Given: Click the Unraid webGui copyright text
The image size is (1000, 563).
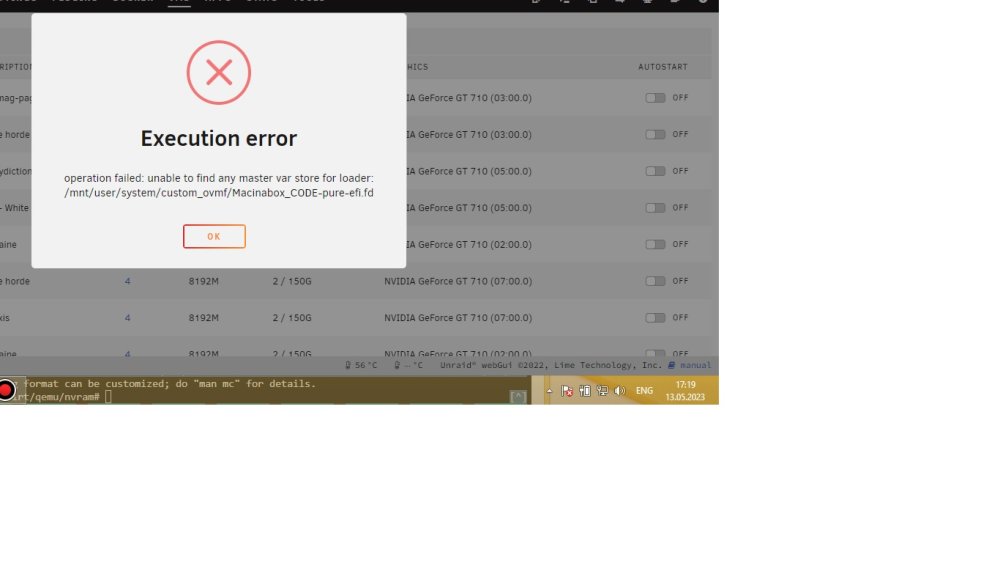Looking at the screenshot, I should pos(551,365).
